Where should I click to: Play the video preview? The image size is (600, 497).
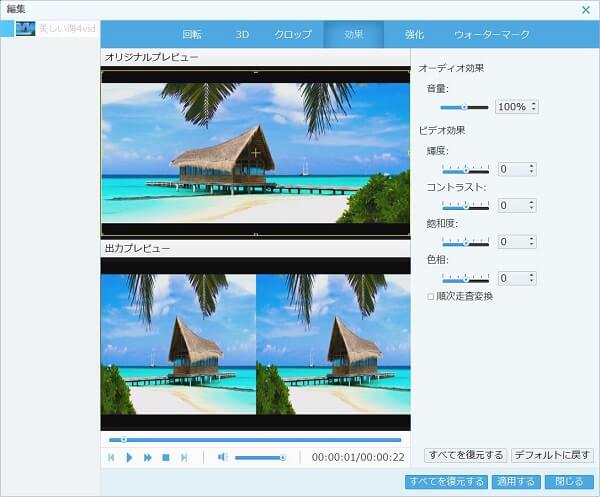(129, 457)
